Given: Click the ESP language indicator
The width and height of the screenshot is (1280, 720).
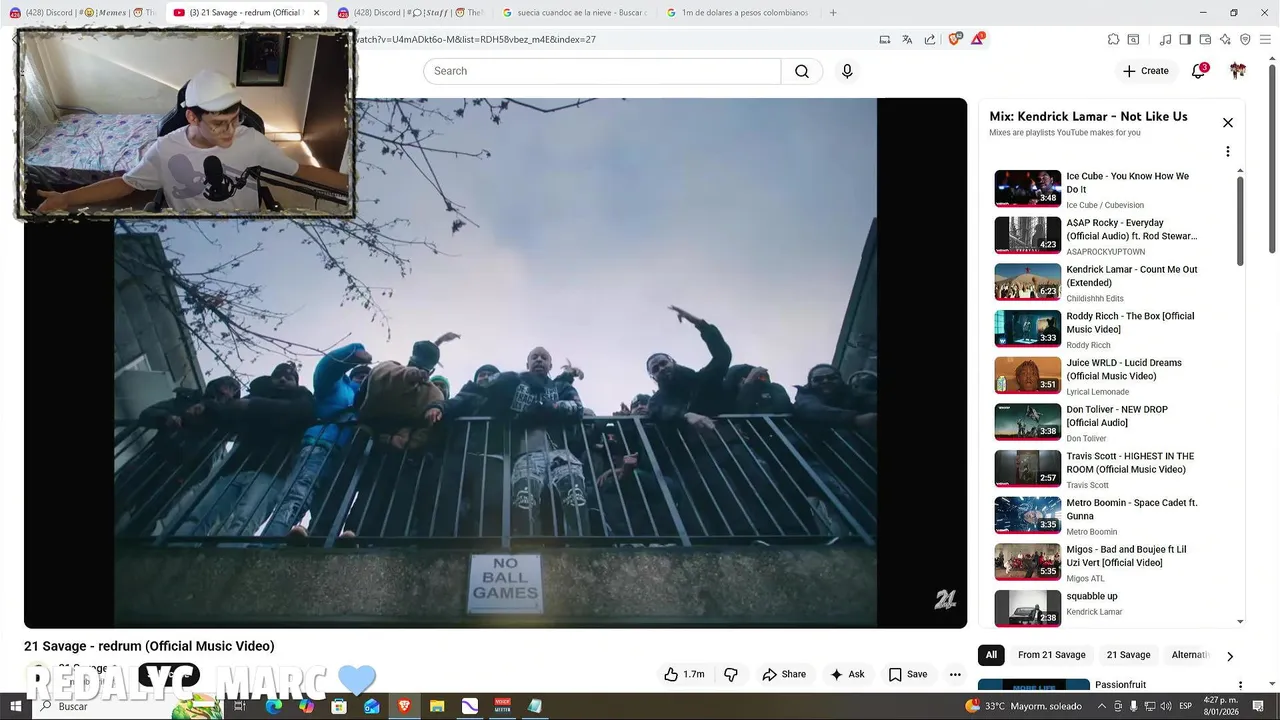Looking at the screenshot, I should (1186, 706).
